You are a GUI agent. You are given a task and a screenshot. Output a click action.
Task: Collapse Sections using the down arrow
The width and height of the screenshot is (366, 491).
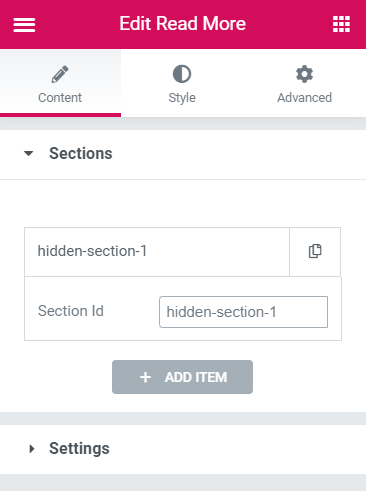coord(29,153)
